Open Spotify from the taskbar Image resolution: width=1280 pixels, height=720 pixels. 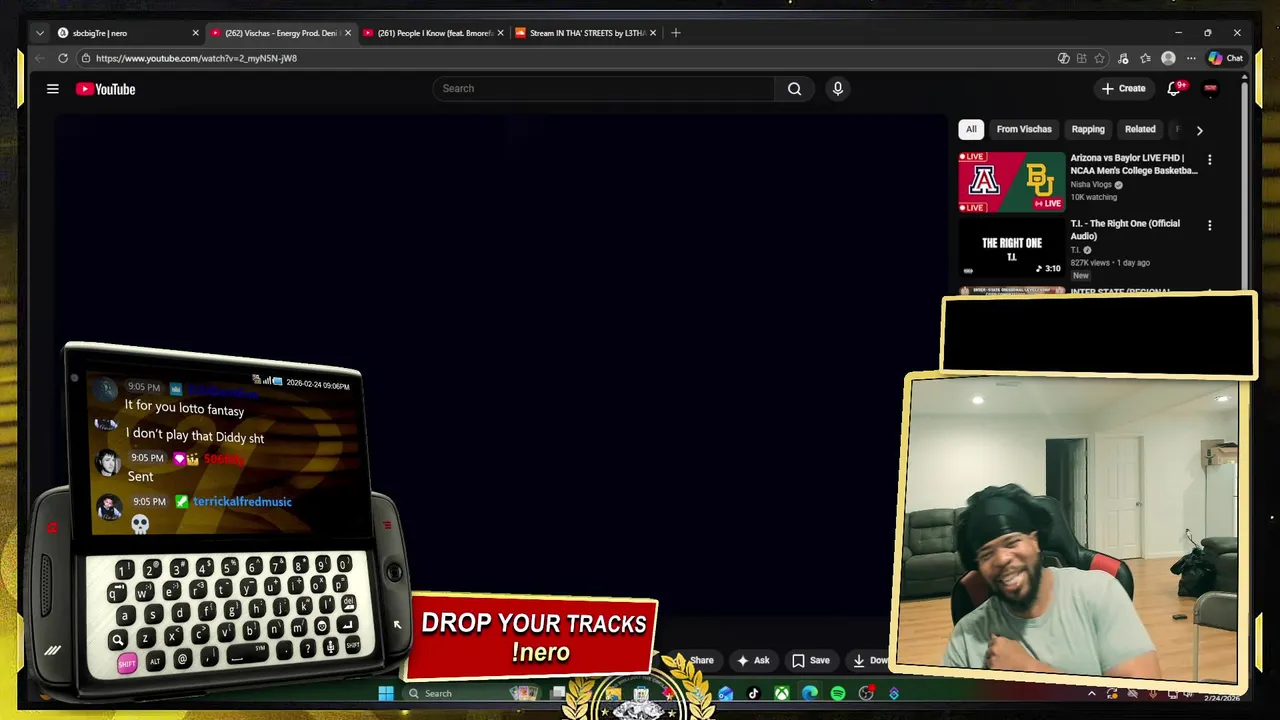[838, 693]
